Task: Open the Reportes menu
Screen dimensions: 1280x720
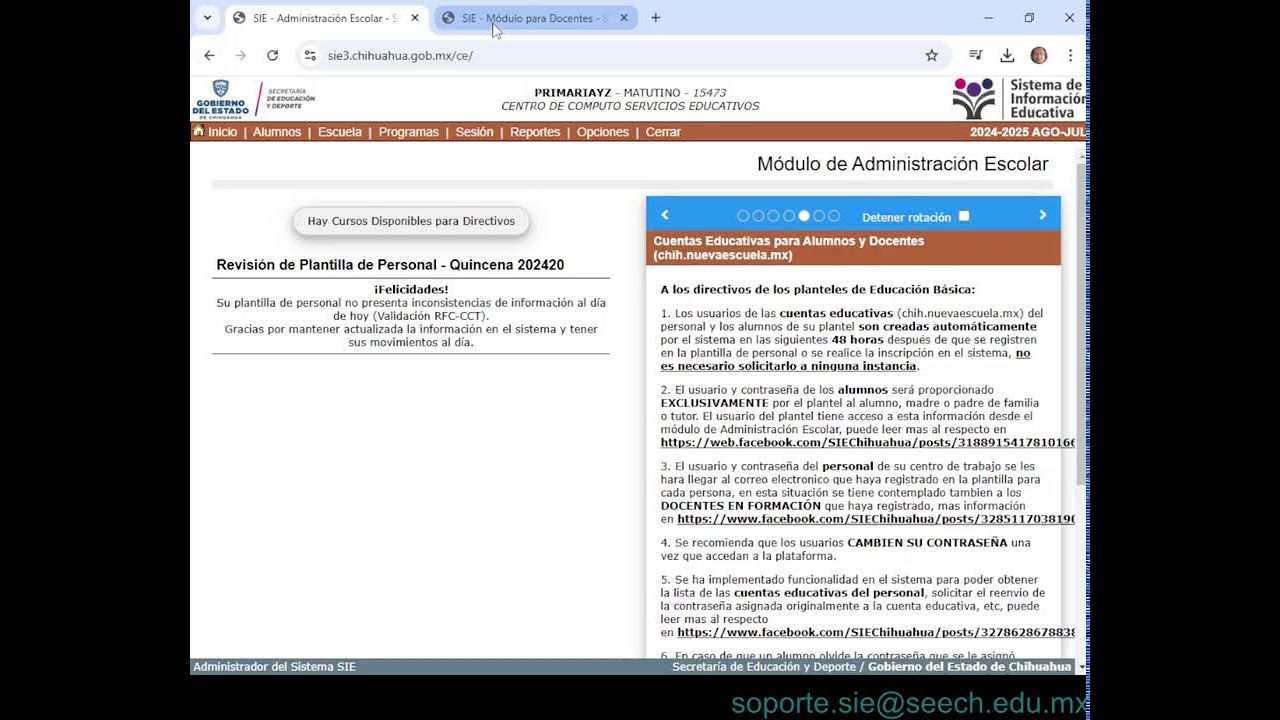Action: (535, 132)
